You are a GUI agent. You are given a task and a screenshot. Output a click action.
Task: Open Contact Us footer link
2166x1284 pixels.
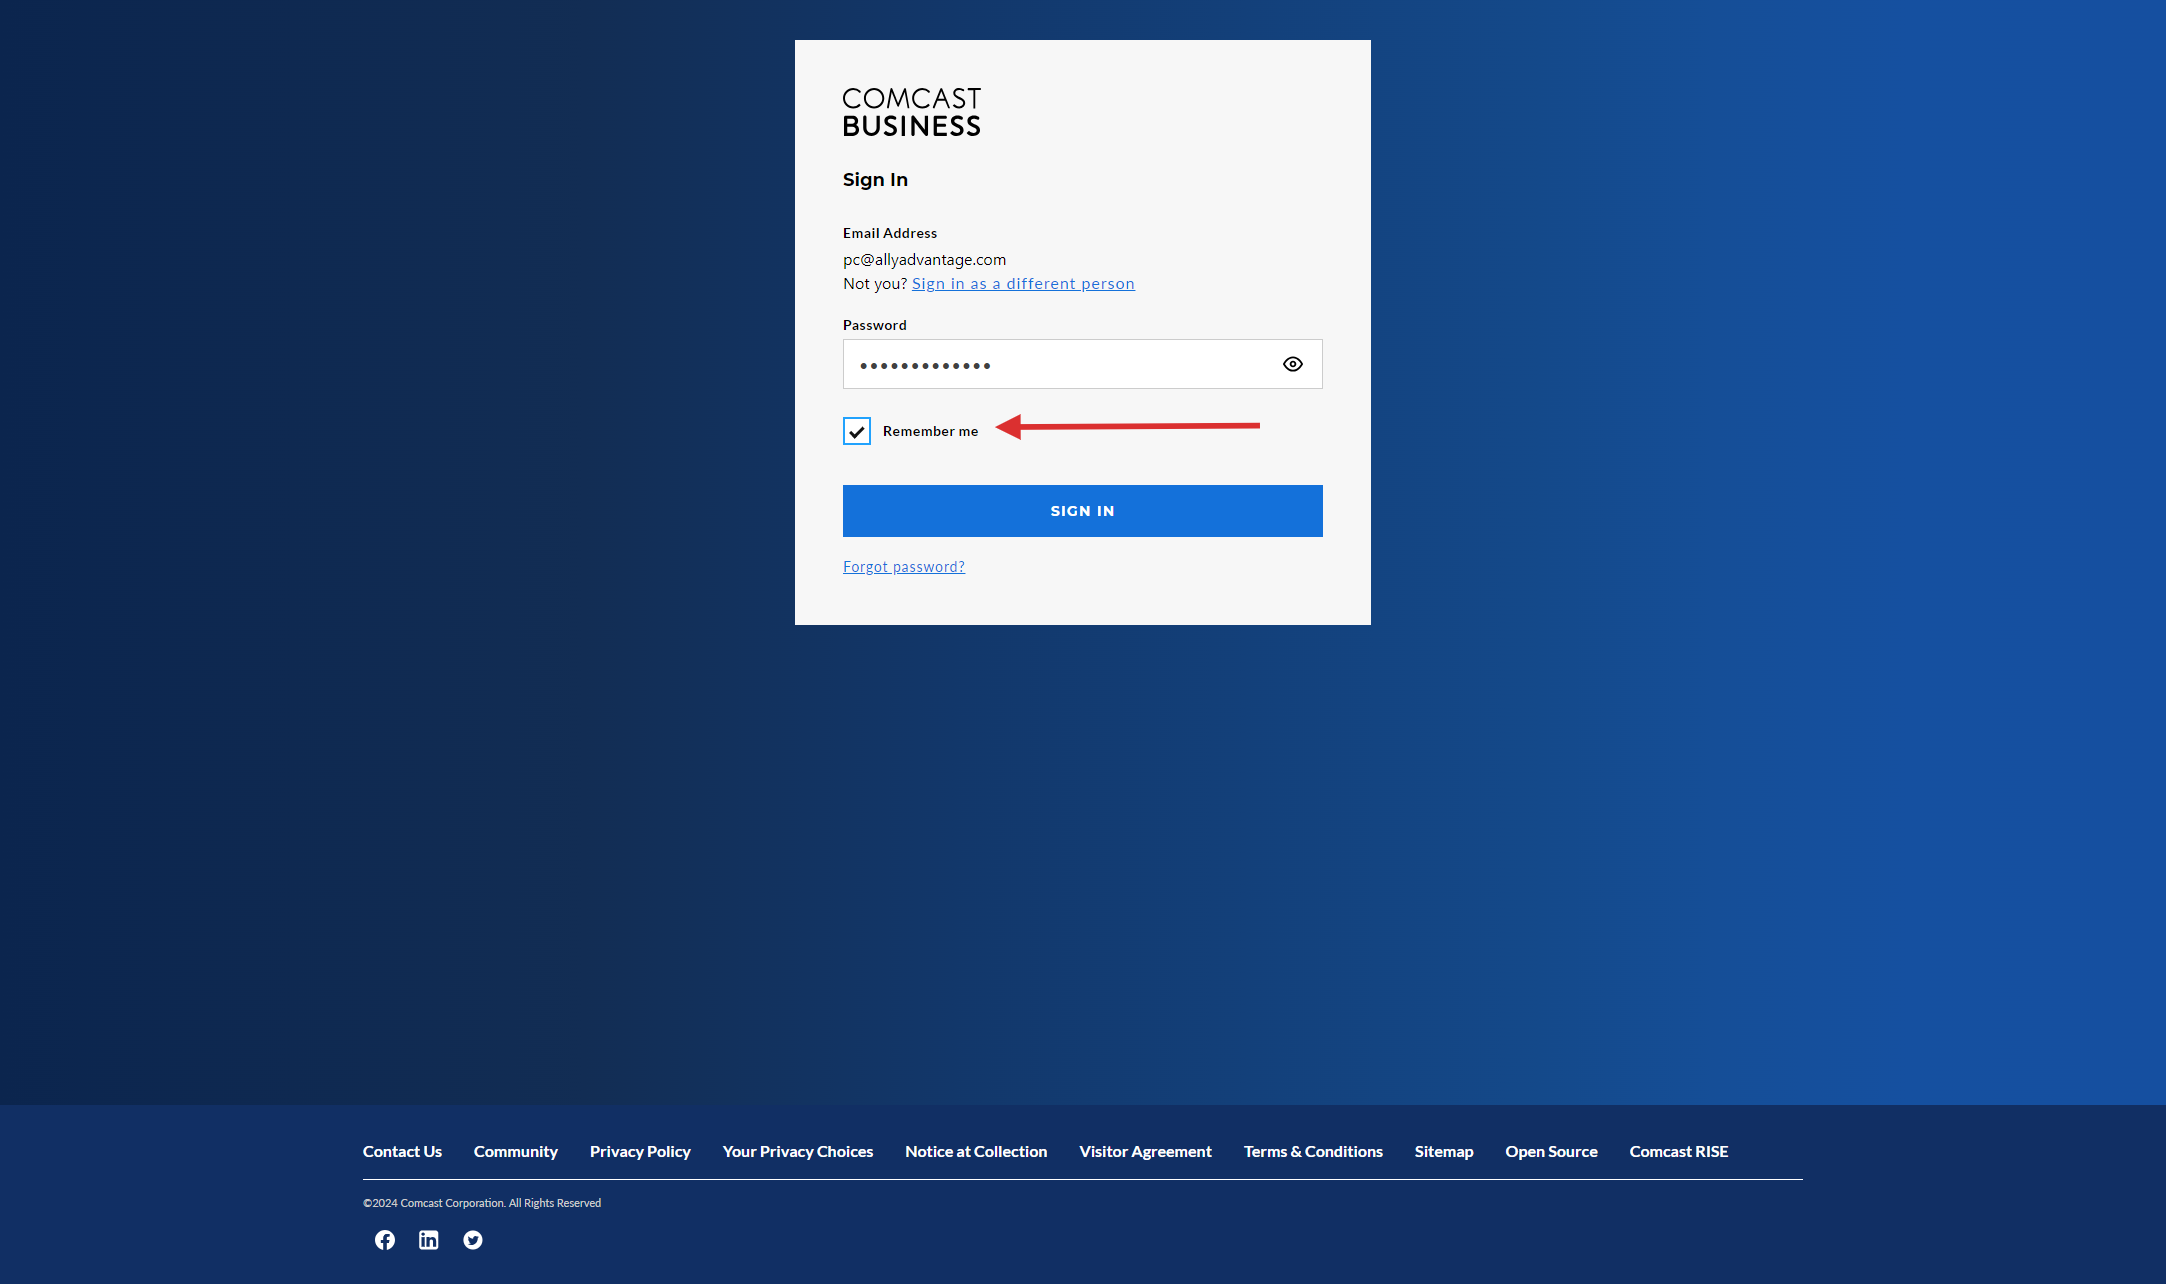click(x=402, y=1152)
